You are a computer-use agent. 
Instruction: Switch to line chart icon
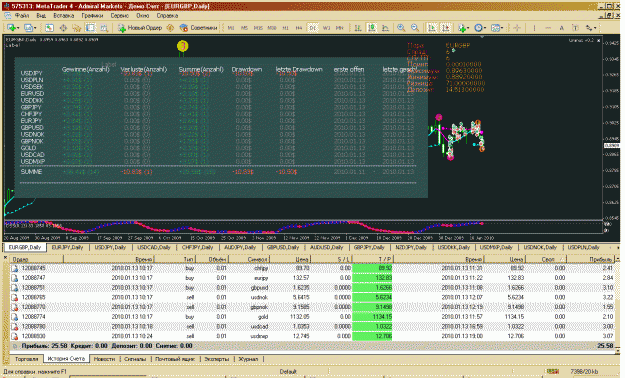pos(385,28)
